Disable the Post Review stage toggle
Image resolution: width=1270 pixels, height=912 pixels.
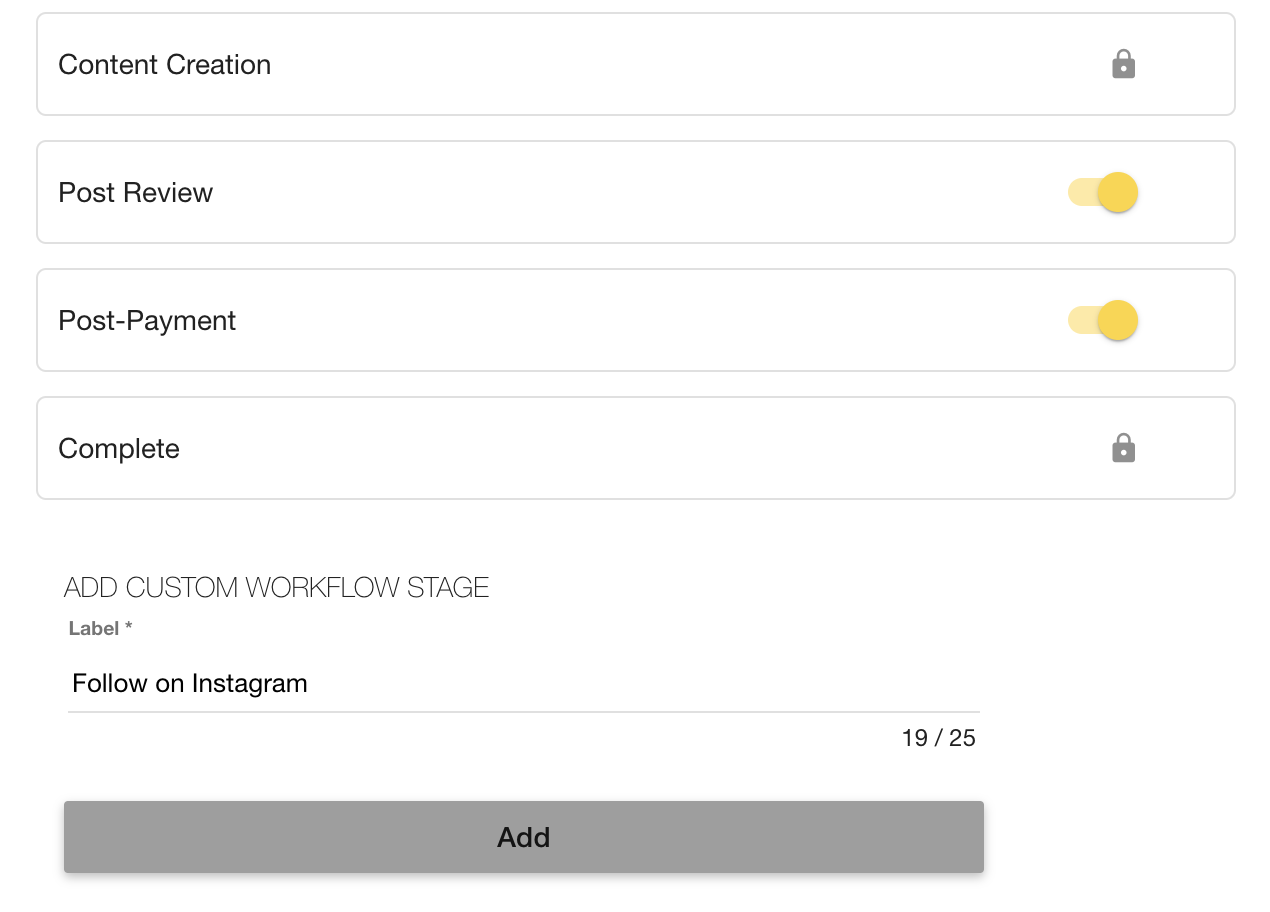[1103, 192]
